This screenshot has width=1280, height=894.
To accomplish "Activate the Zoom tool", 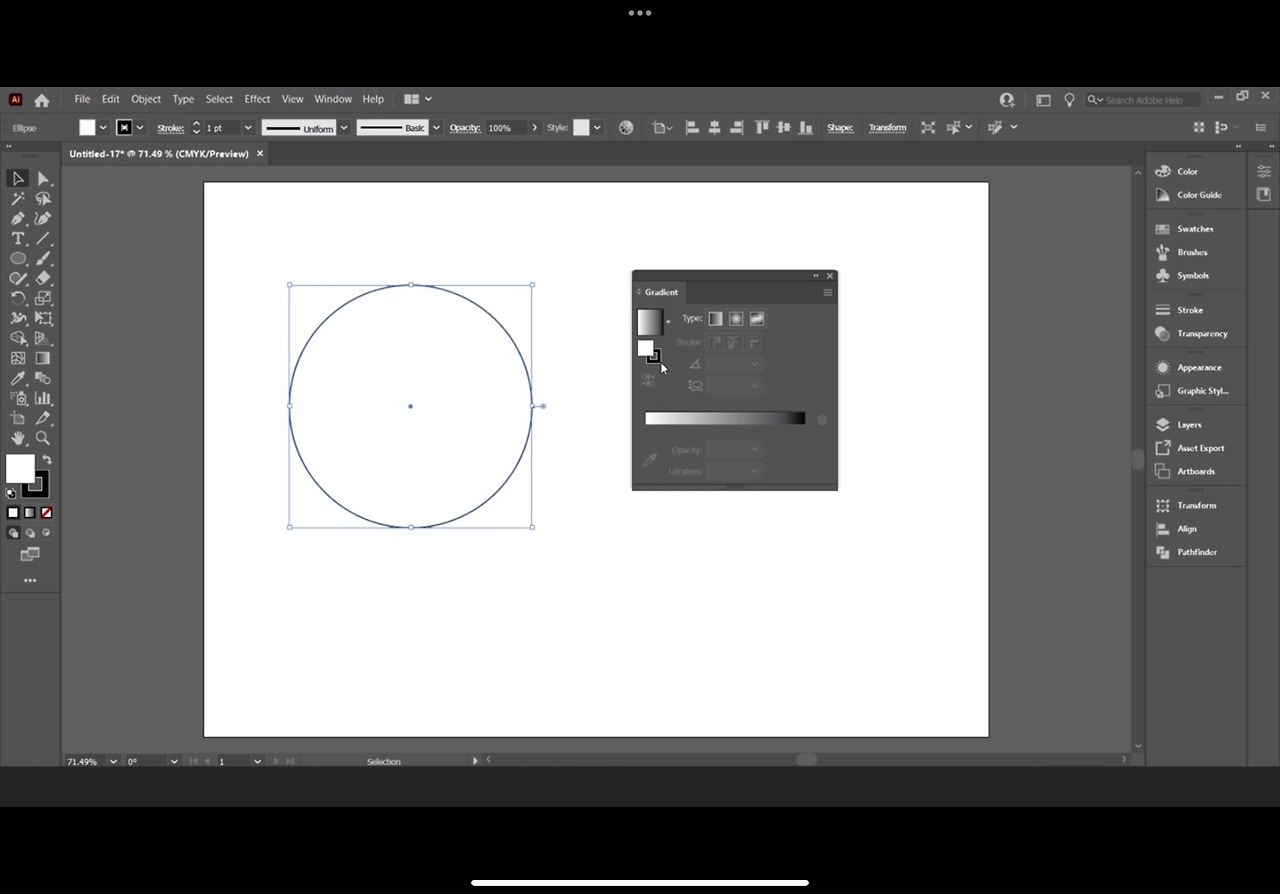I will [43, 438].
